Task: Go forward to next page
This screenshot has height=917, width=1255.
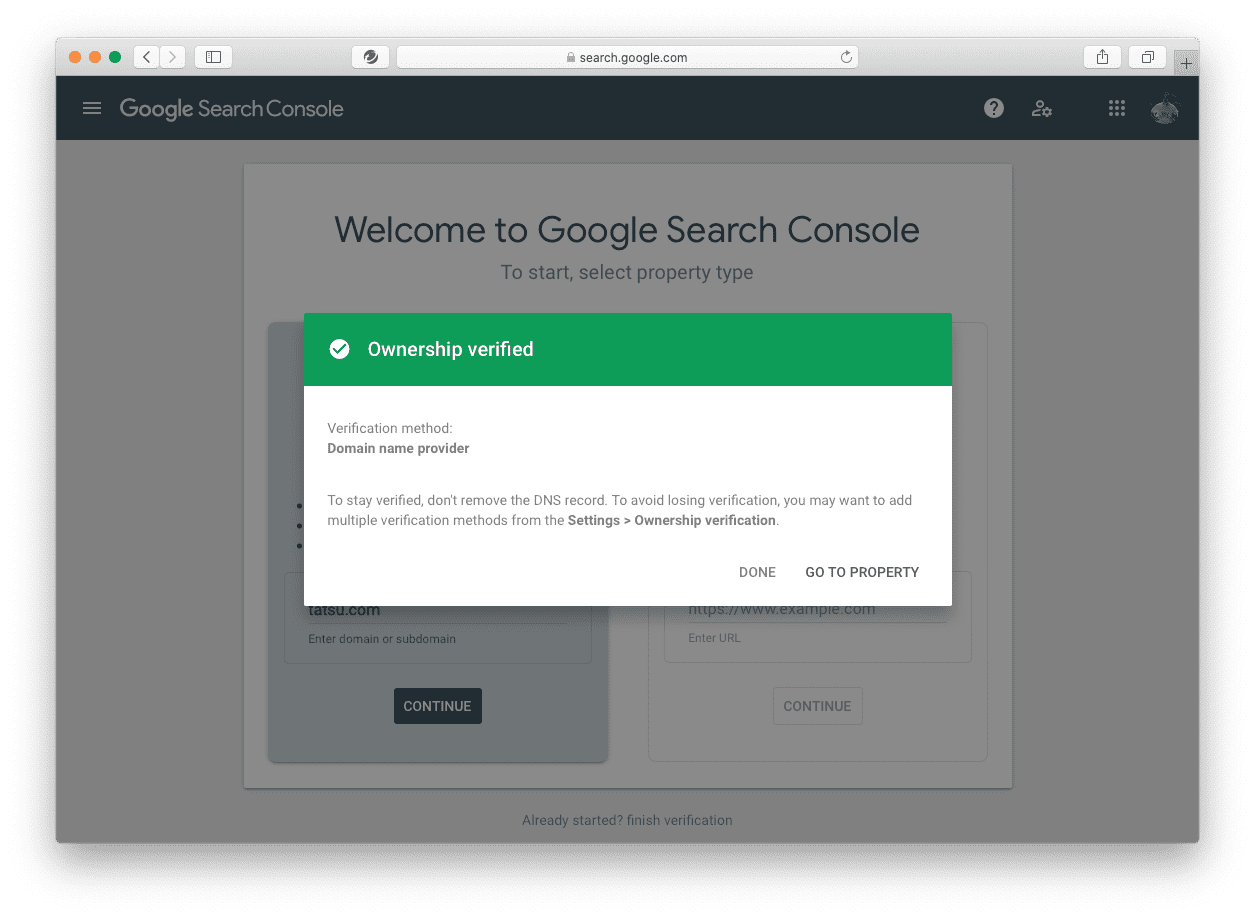Action: [x=172, y=57]
